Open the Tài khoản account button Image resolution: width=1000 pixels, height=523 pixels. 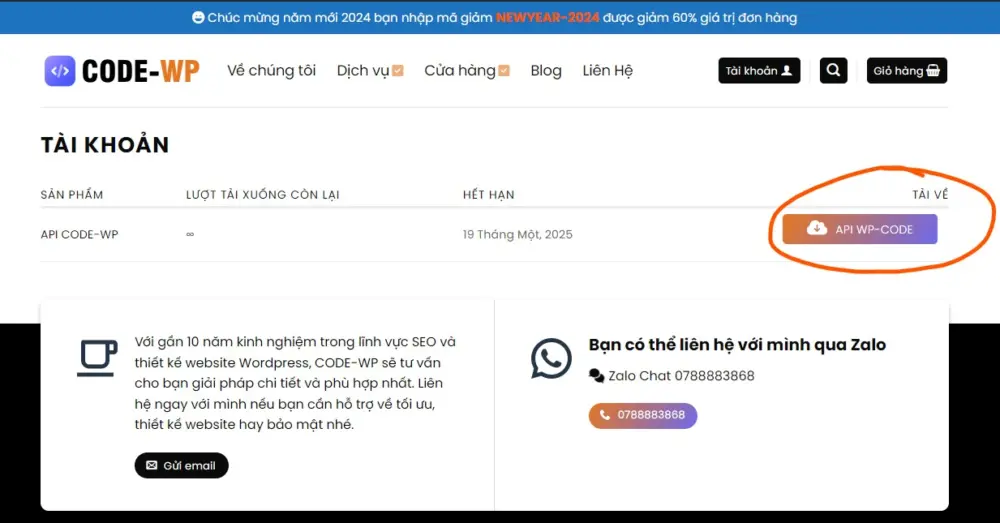(x=759, y=70)
